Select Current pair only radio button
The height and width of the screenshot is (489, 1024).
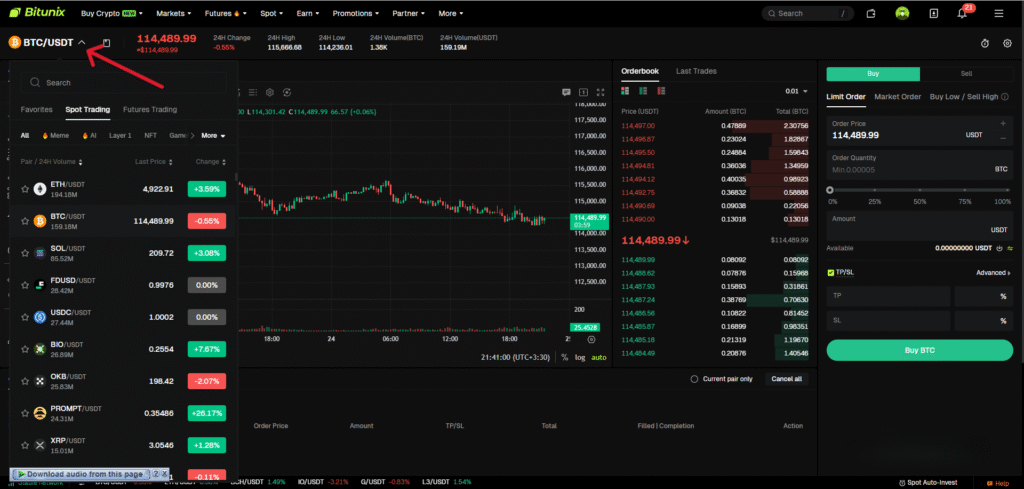tap(695, 379)
